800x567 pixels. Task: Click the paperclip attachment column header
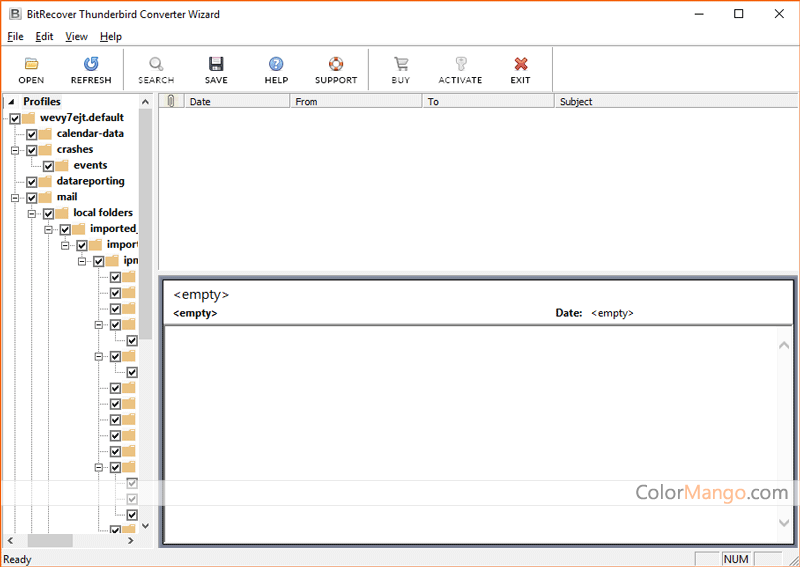[171, 101]
